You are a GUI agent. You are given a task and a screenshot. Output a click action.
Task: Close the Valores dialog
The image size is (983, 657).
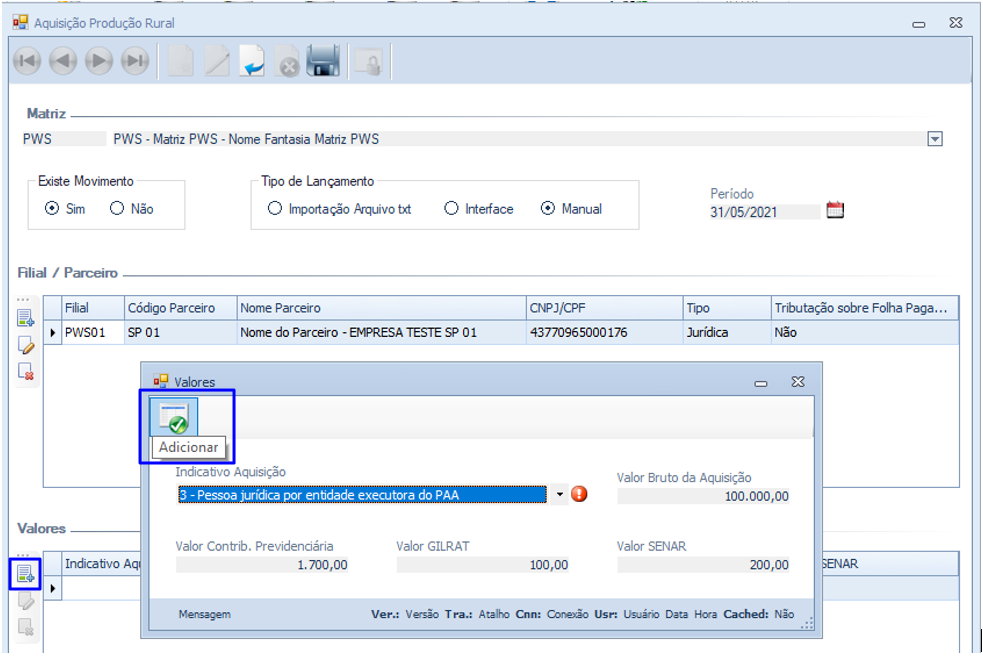797,381
